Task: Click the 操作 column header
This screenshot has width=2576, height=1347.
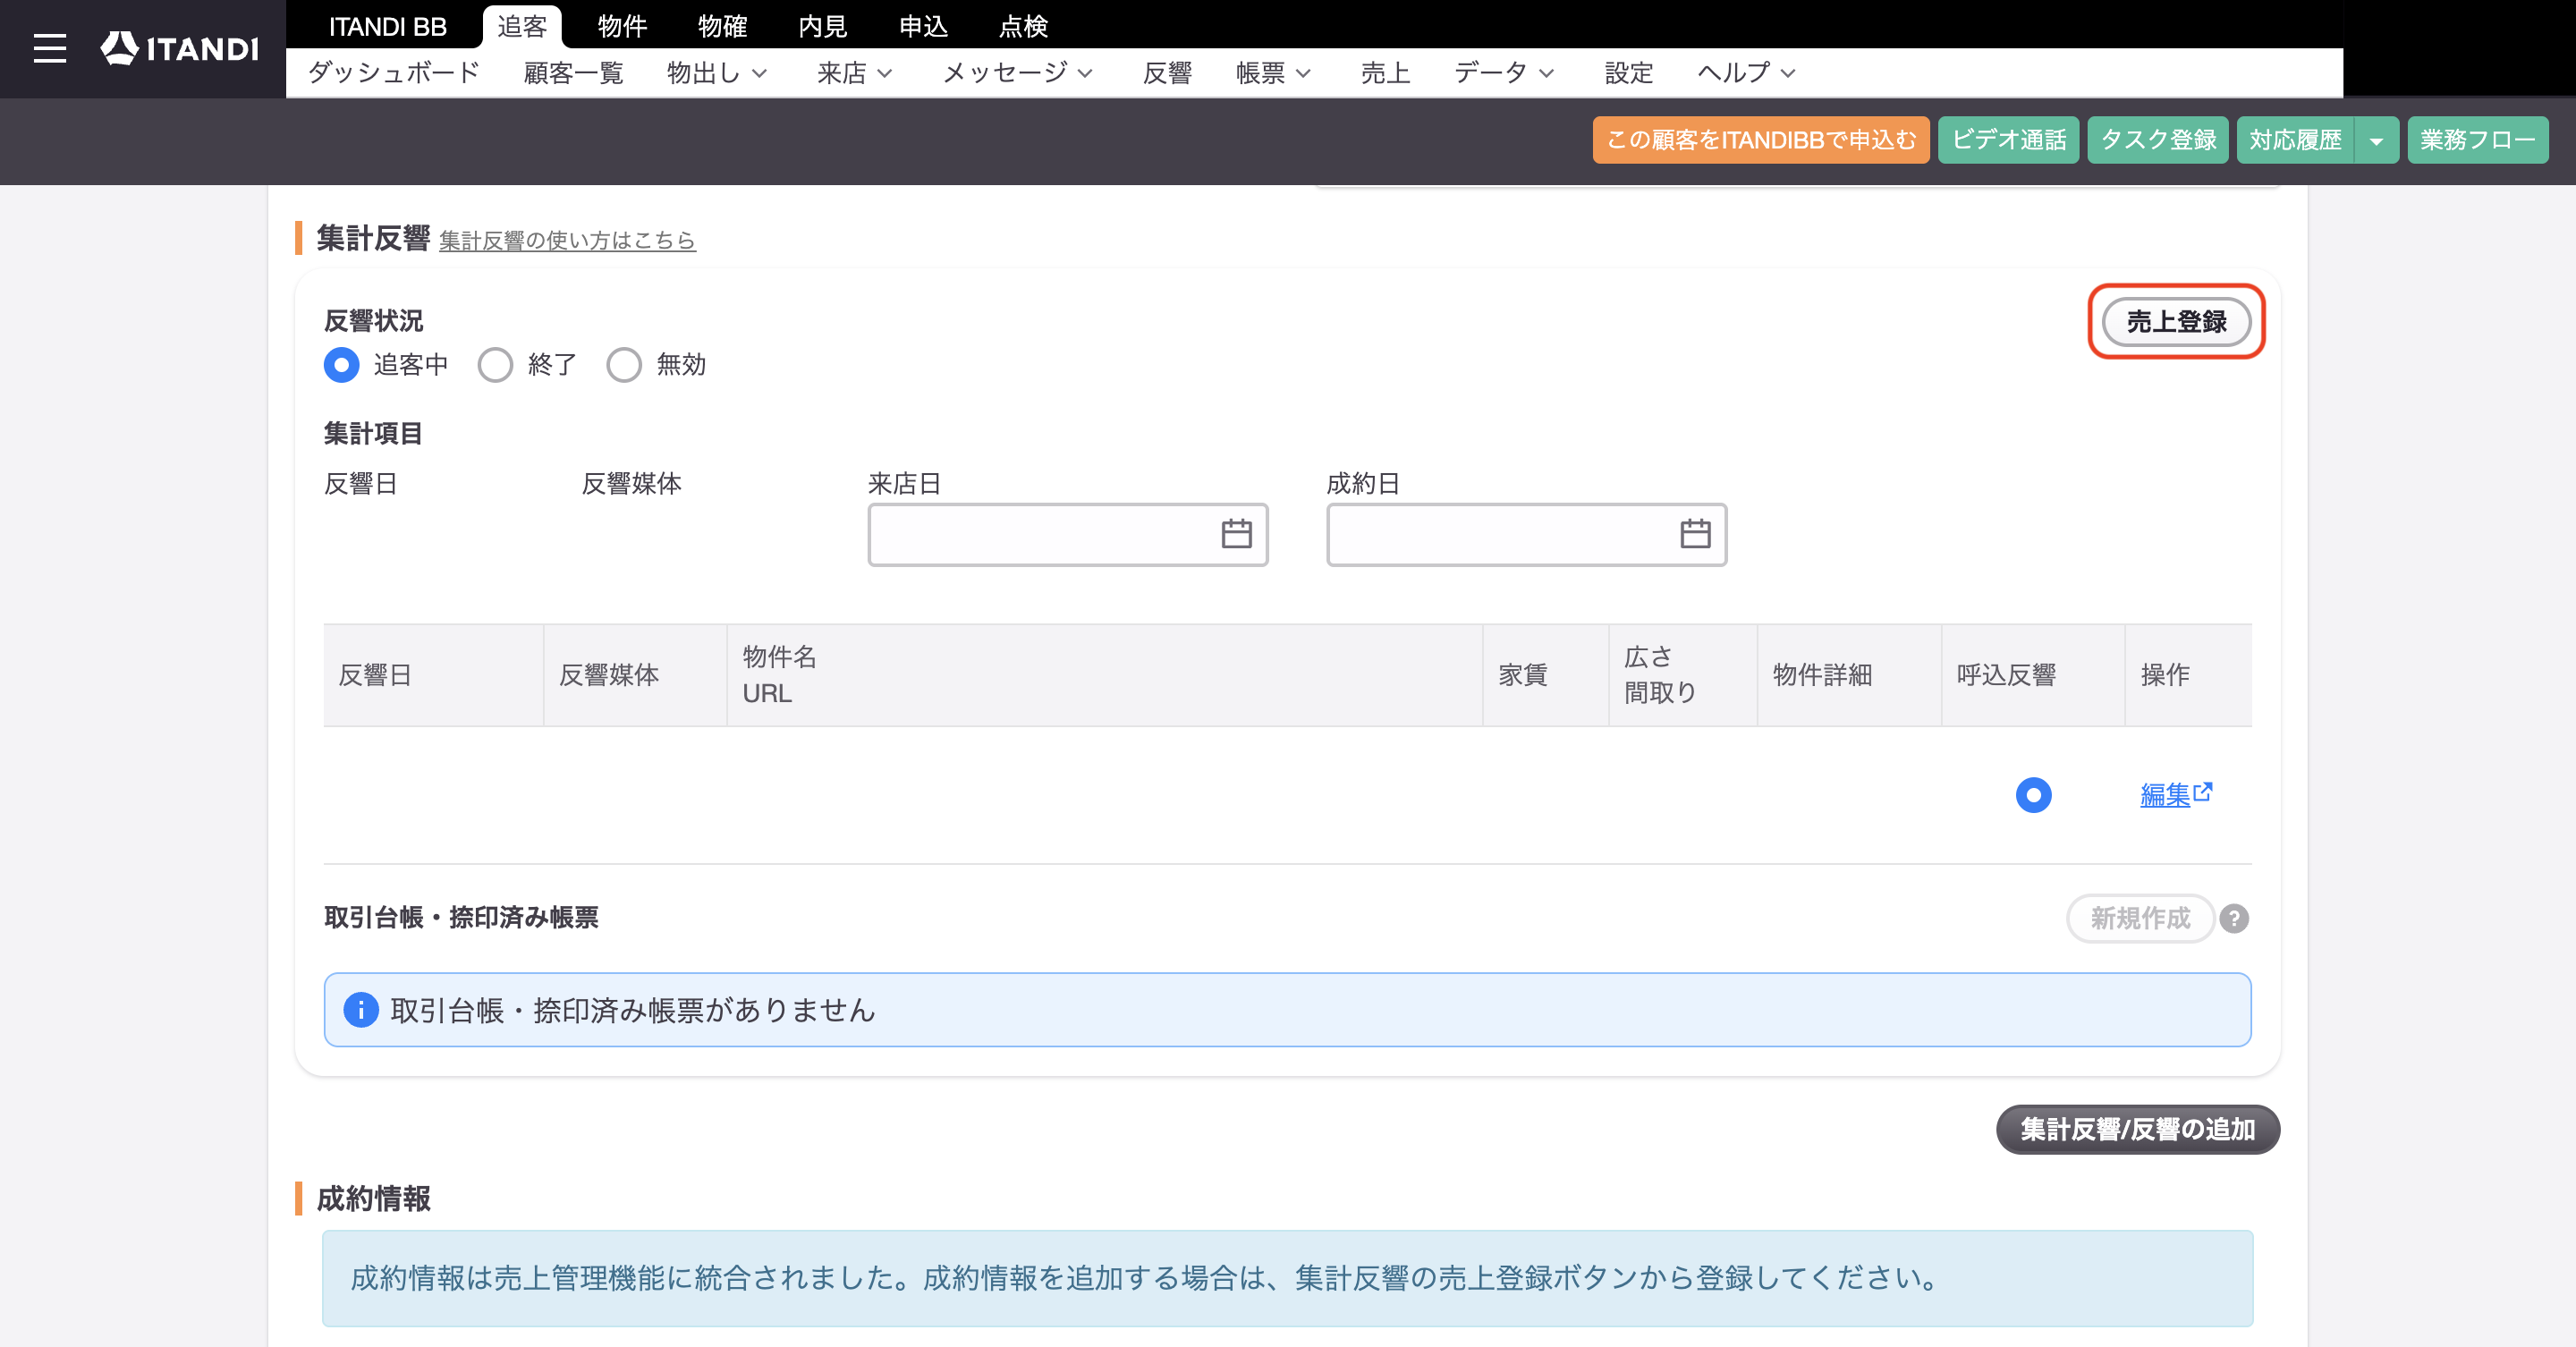Action: 2189,675
